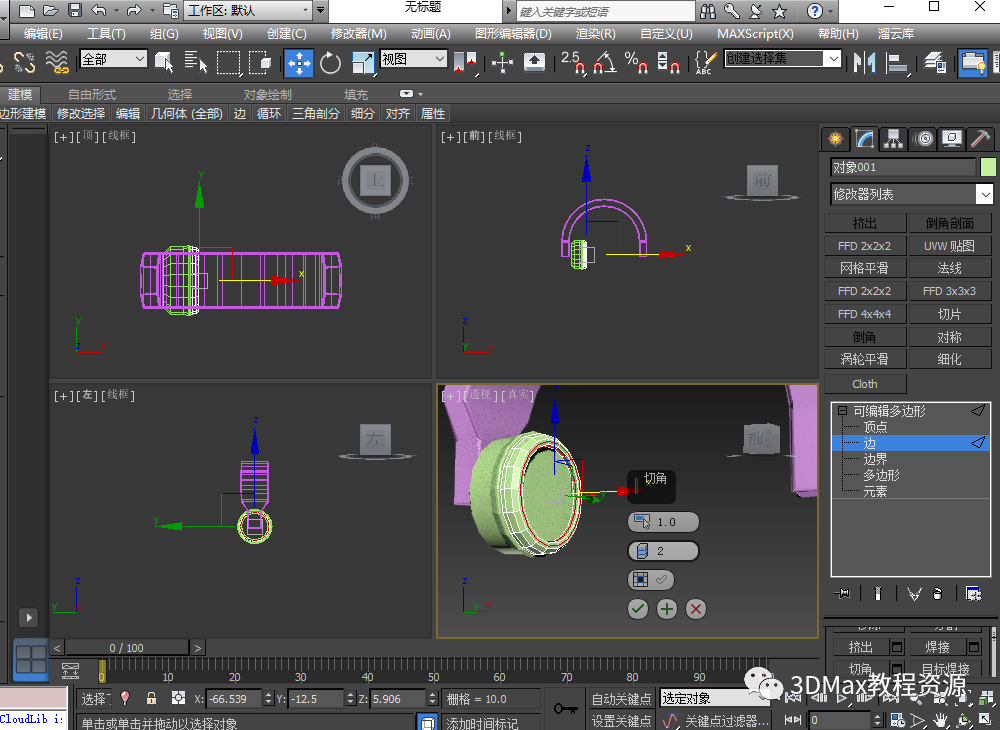Open the 修改器(M) menu

pos(358,33)
